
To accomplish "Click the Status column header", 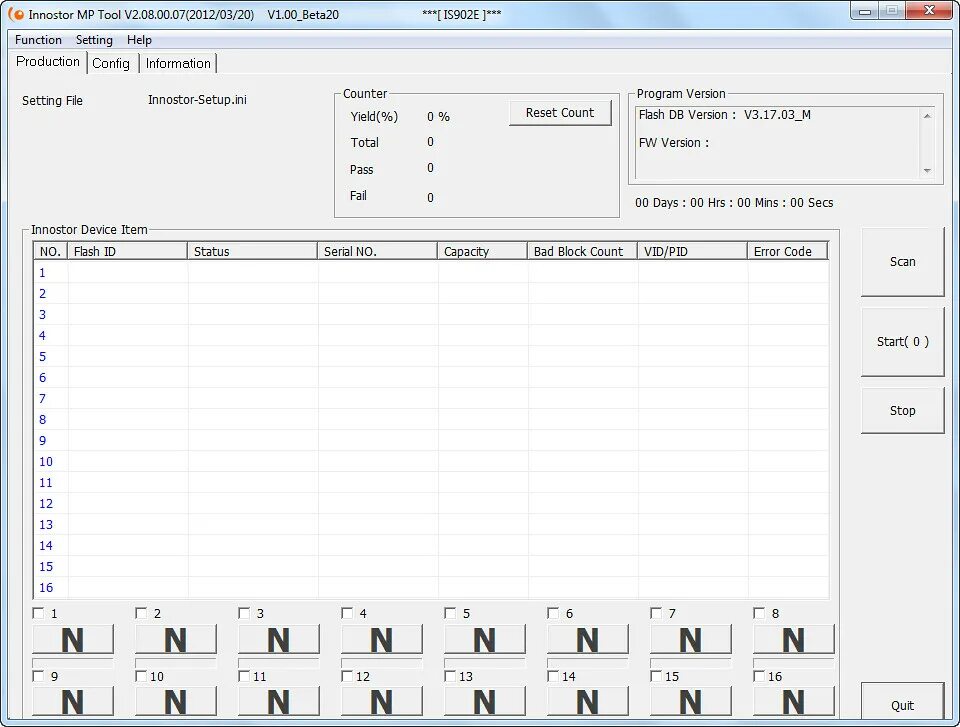I will tap(252, 251).
